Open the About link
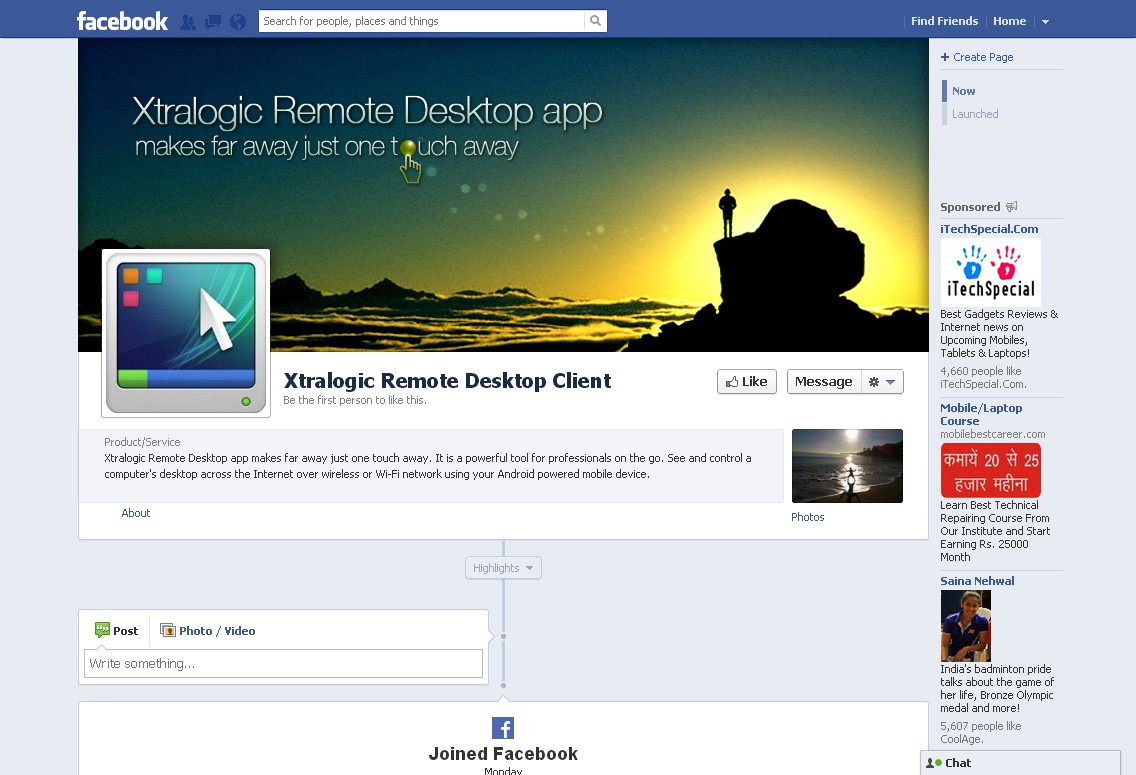Viewport: 1136px width, 775px height. [135, 513]
